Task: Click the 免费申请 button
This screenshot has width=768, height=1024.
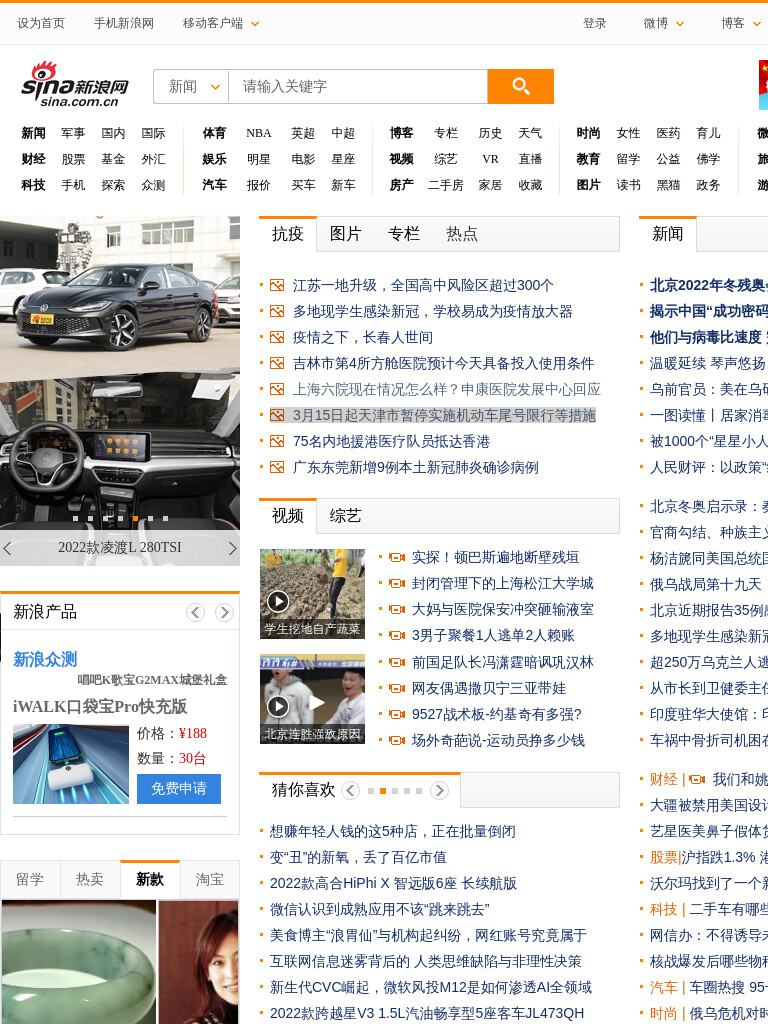Action: (179, 789)
